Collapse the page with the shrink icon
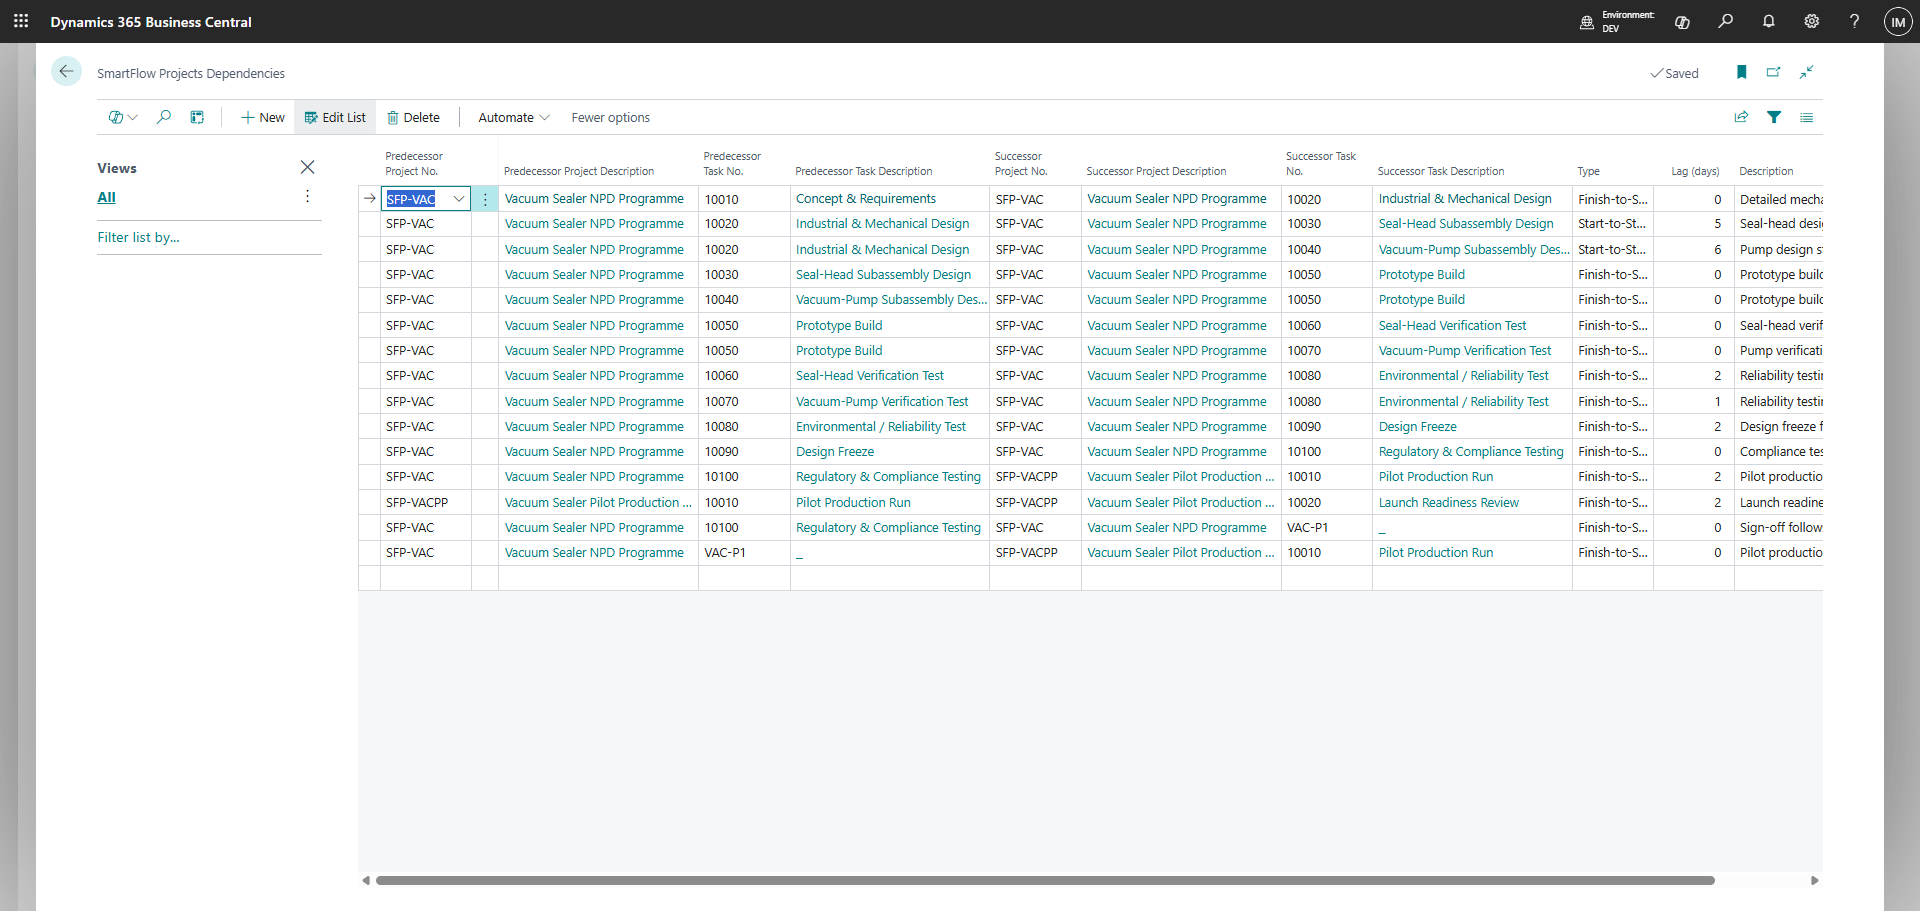Image resolution: width=1920 pixels, height=911 pixels. (1806, 72)
